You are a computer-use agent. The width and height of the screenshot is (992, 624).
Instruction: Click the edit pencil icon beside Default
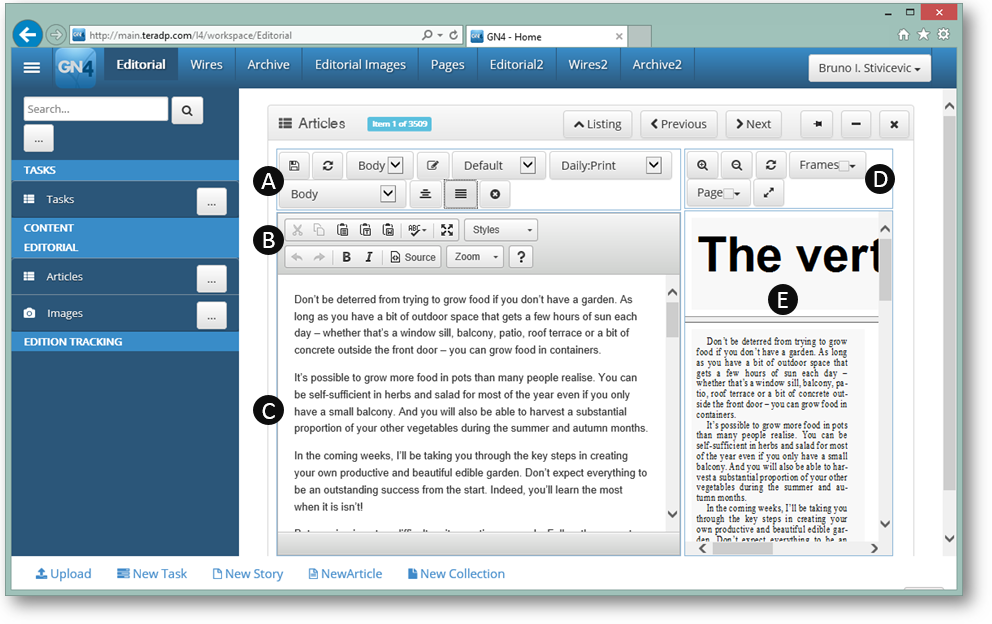click(433, 165)
